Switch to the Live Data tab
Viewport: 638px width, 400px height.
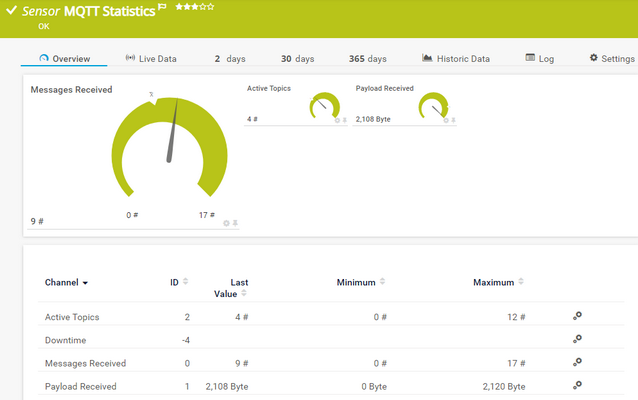[x=151, y=59]
